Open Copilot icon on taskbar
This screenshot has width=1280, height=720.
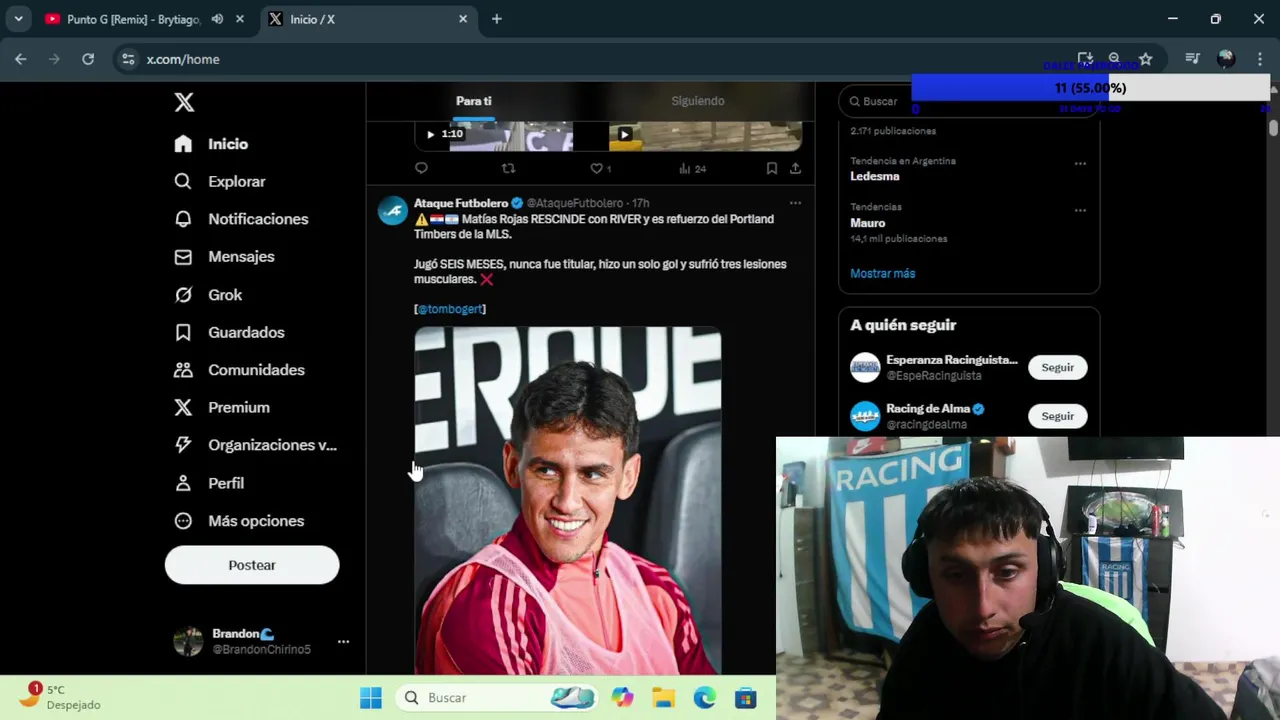[x=623, y=698]
